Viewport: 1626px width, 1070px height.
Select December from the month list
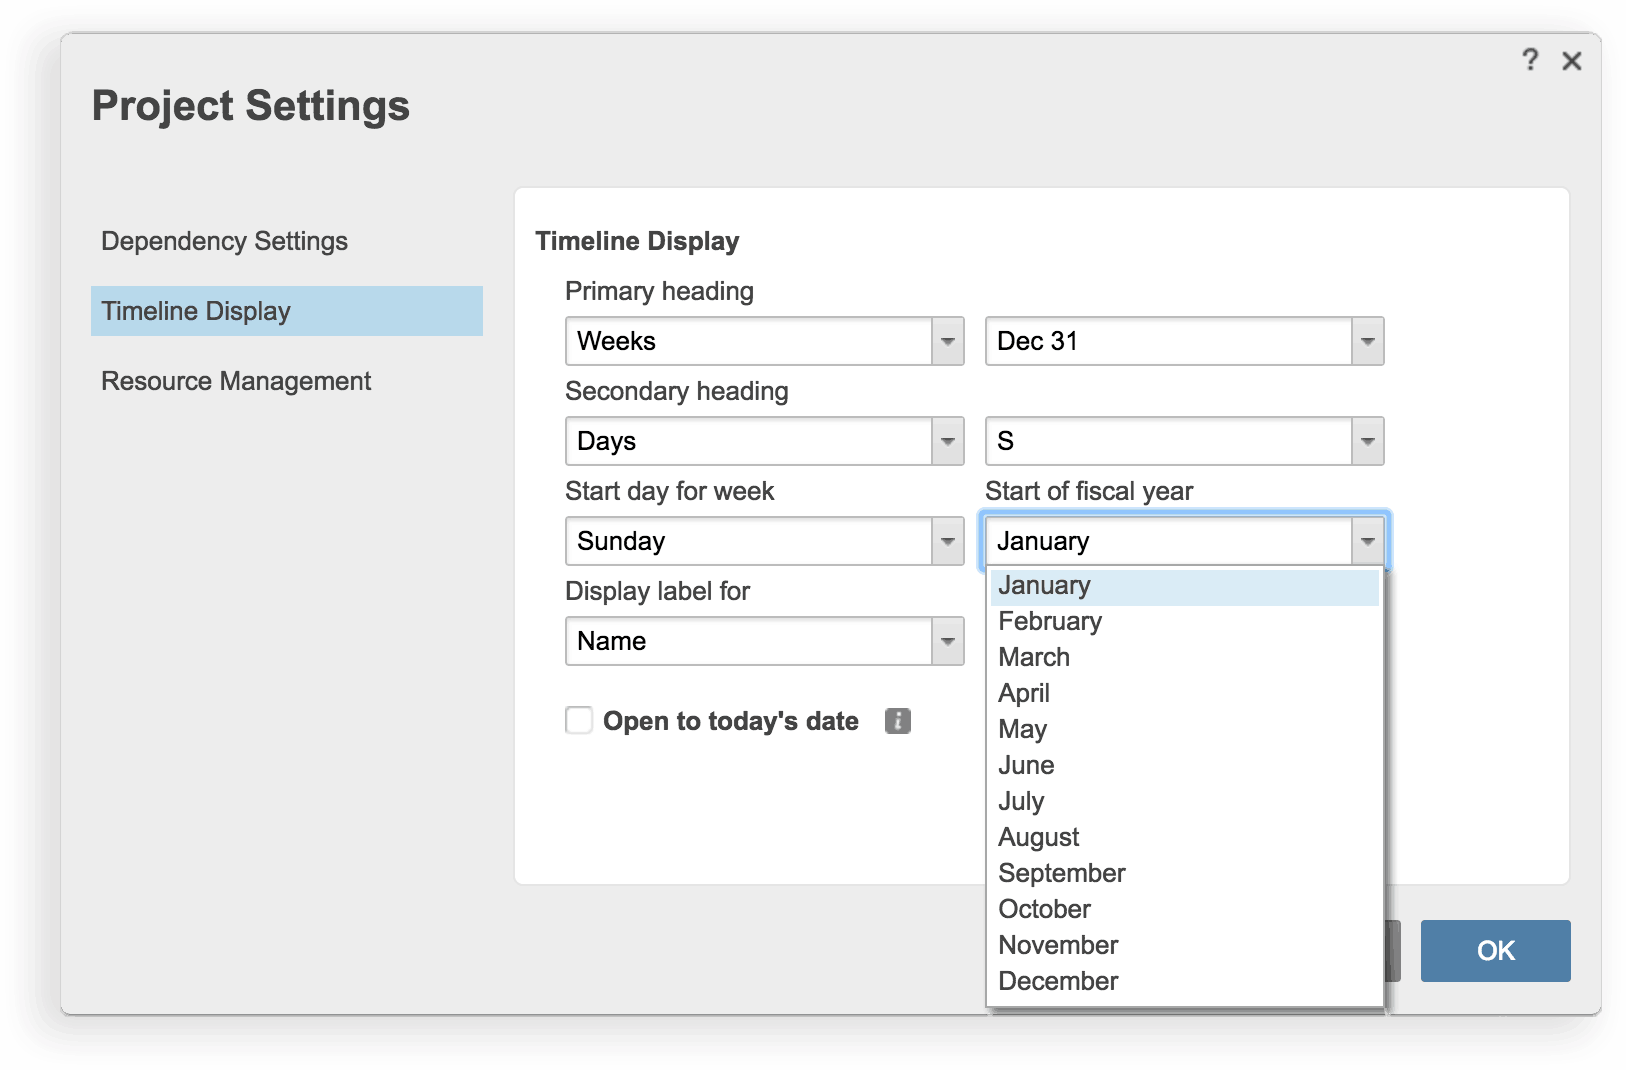[1058, 981]
